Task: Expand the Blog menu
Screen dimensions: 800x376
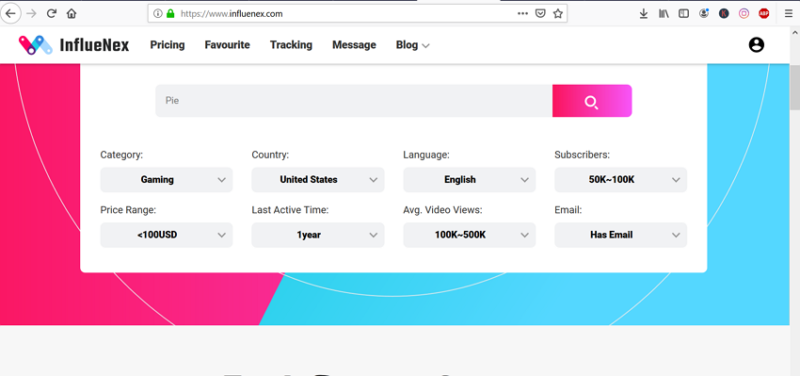Action: click(412, 45)
